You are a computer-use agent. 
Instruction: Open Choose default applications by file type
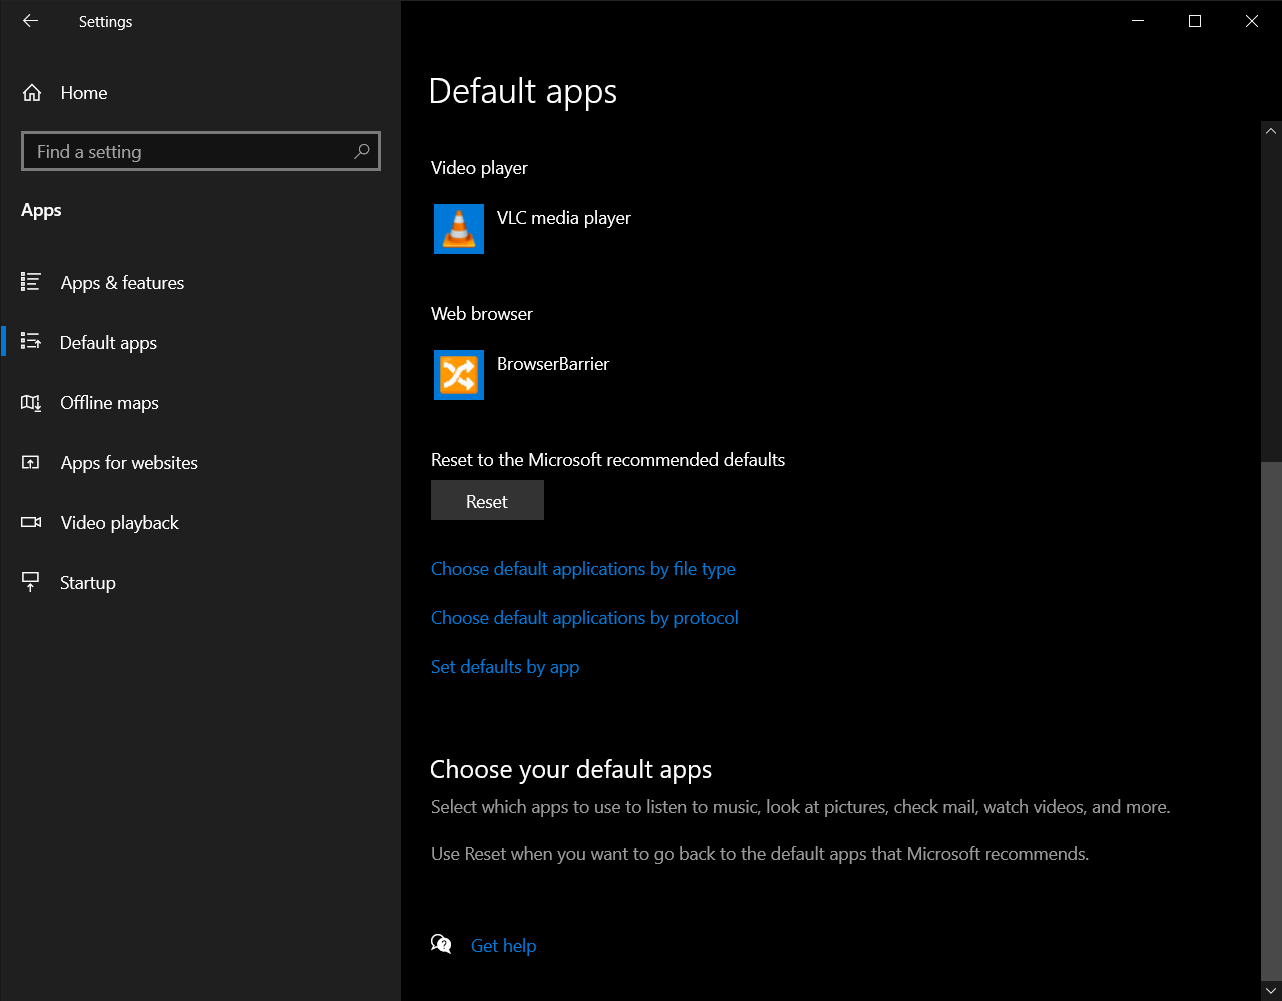(x=583, y=569)
